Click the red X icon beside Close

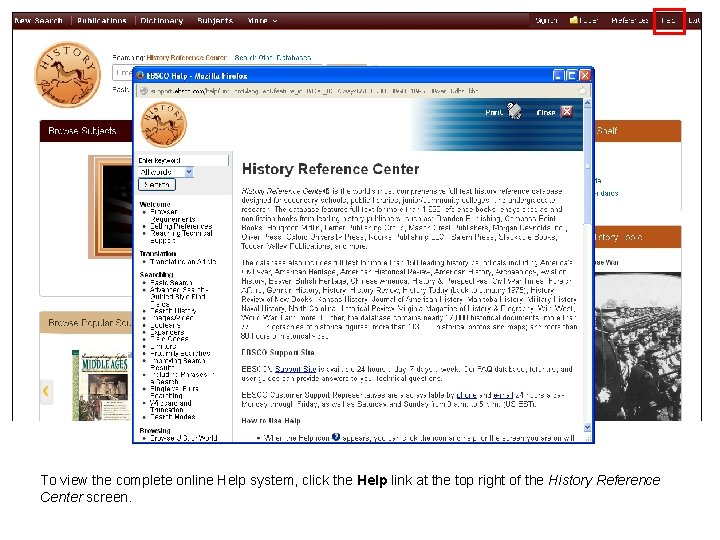pos(567,112)
